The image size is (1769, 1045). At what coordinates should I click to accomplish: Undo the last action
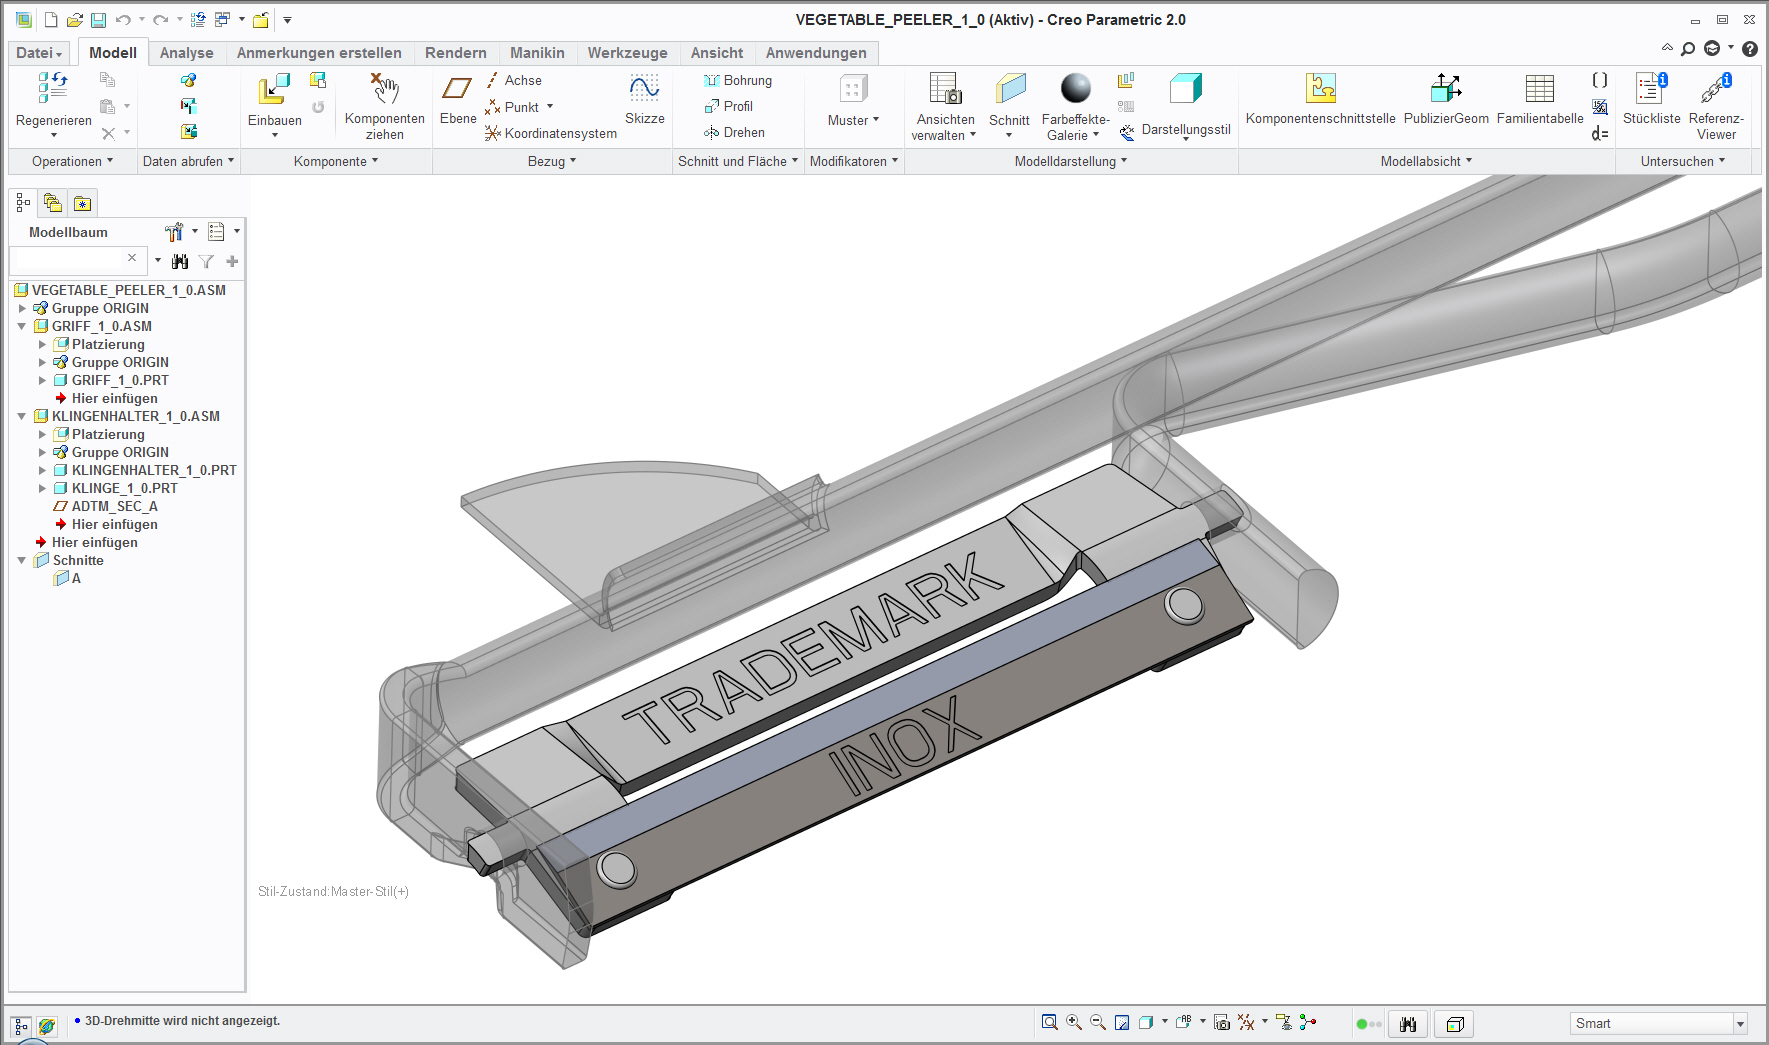point(123,20)
